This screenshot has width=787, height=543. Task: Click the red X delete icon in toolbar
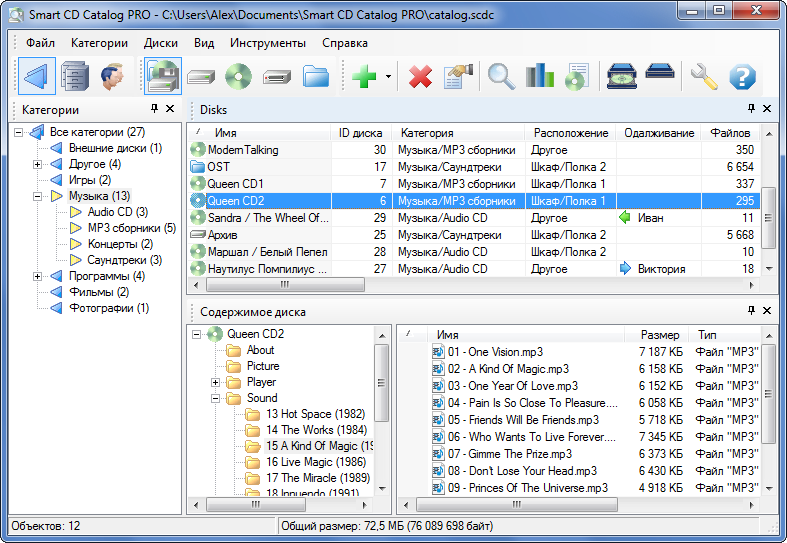pos(420,76)
